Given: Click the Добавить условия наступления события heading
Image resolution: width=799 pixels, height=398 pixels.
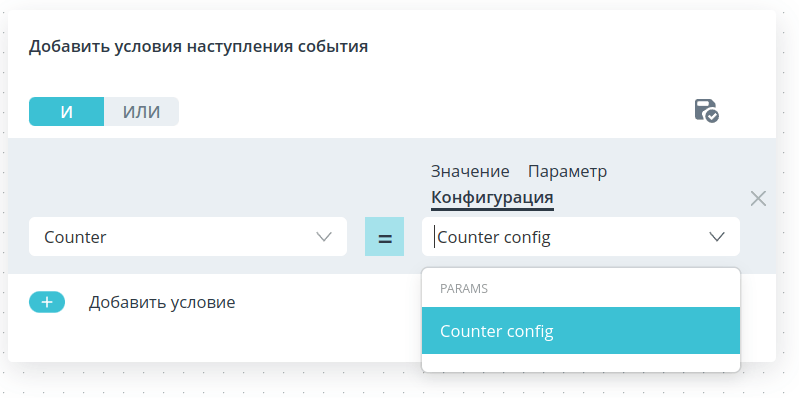Looking at the screenshot, I should [198, 46].
